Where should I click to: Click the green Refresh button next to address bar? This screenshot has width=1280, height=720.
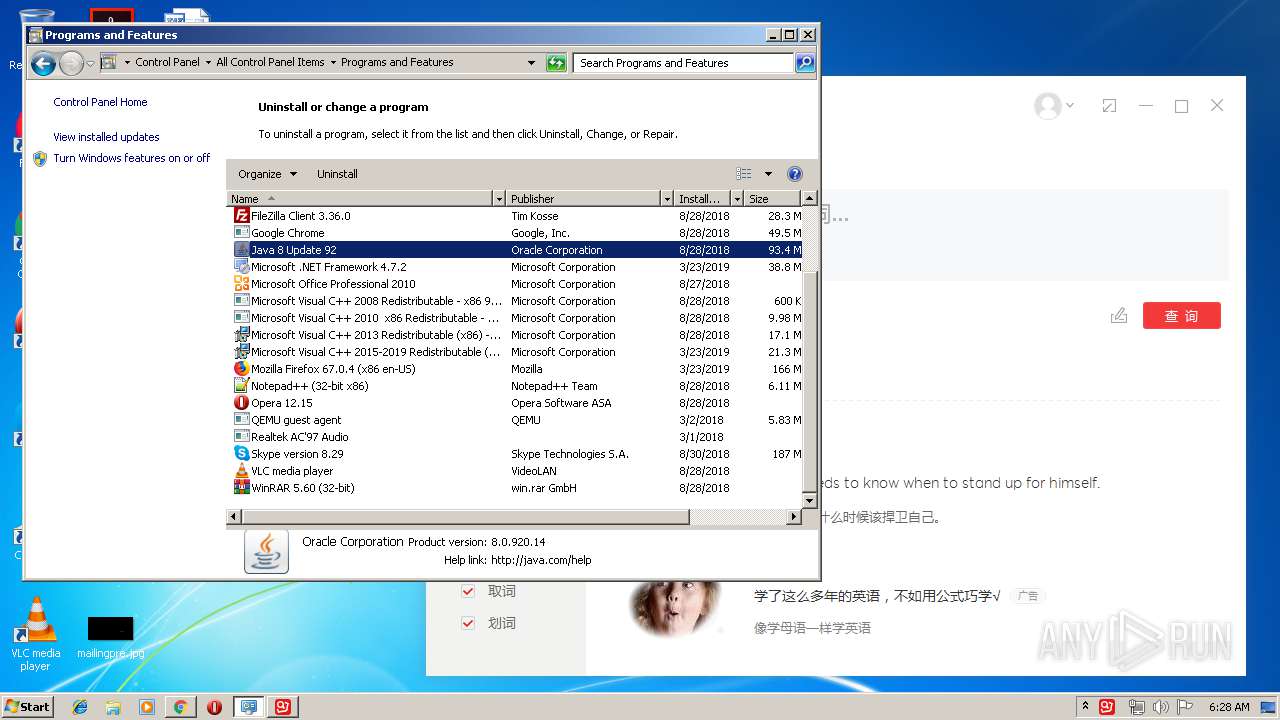[x=556, y=63]
